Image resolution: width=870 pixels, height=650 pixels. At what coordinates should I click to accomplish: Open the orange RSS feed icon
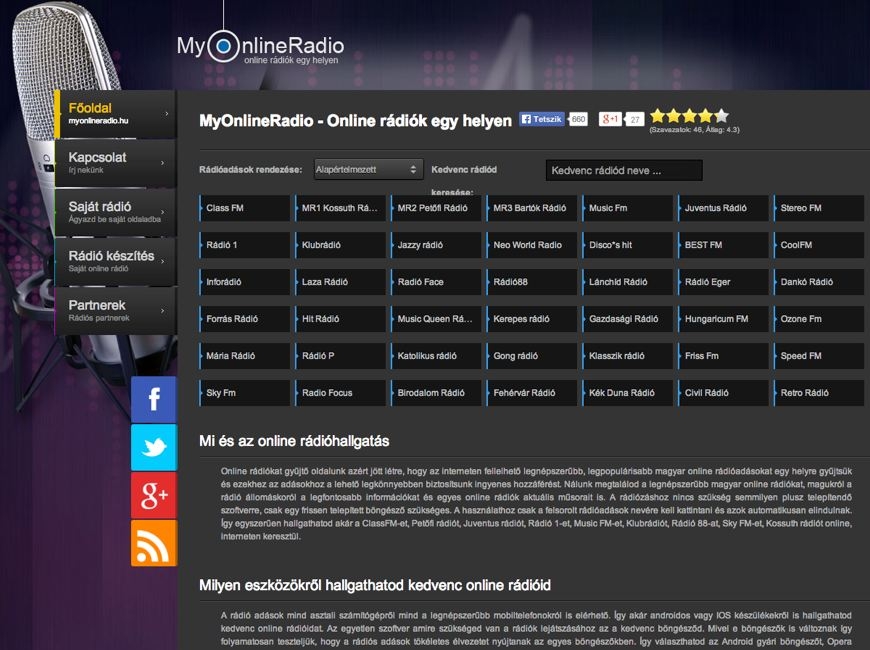[x=154, y=543]
